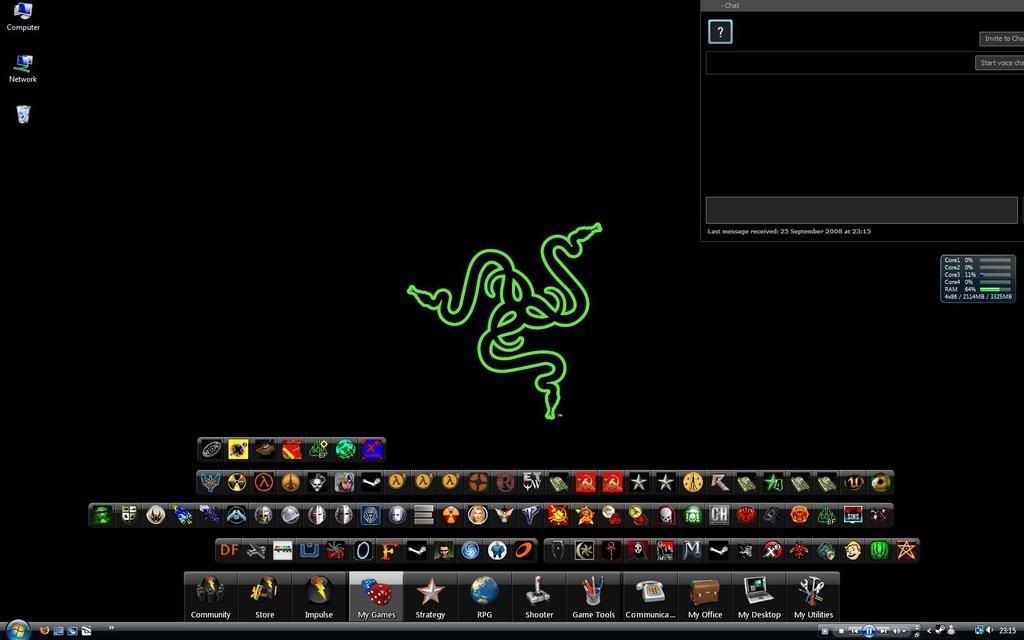Open the My Utilities dock tab

pyautogui.click(x=813, y=596)
